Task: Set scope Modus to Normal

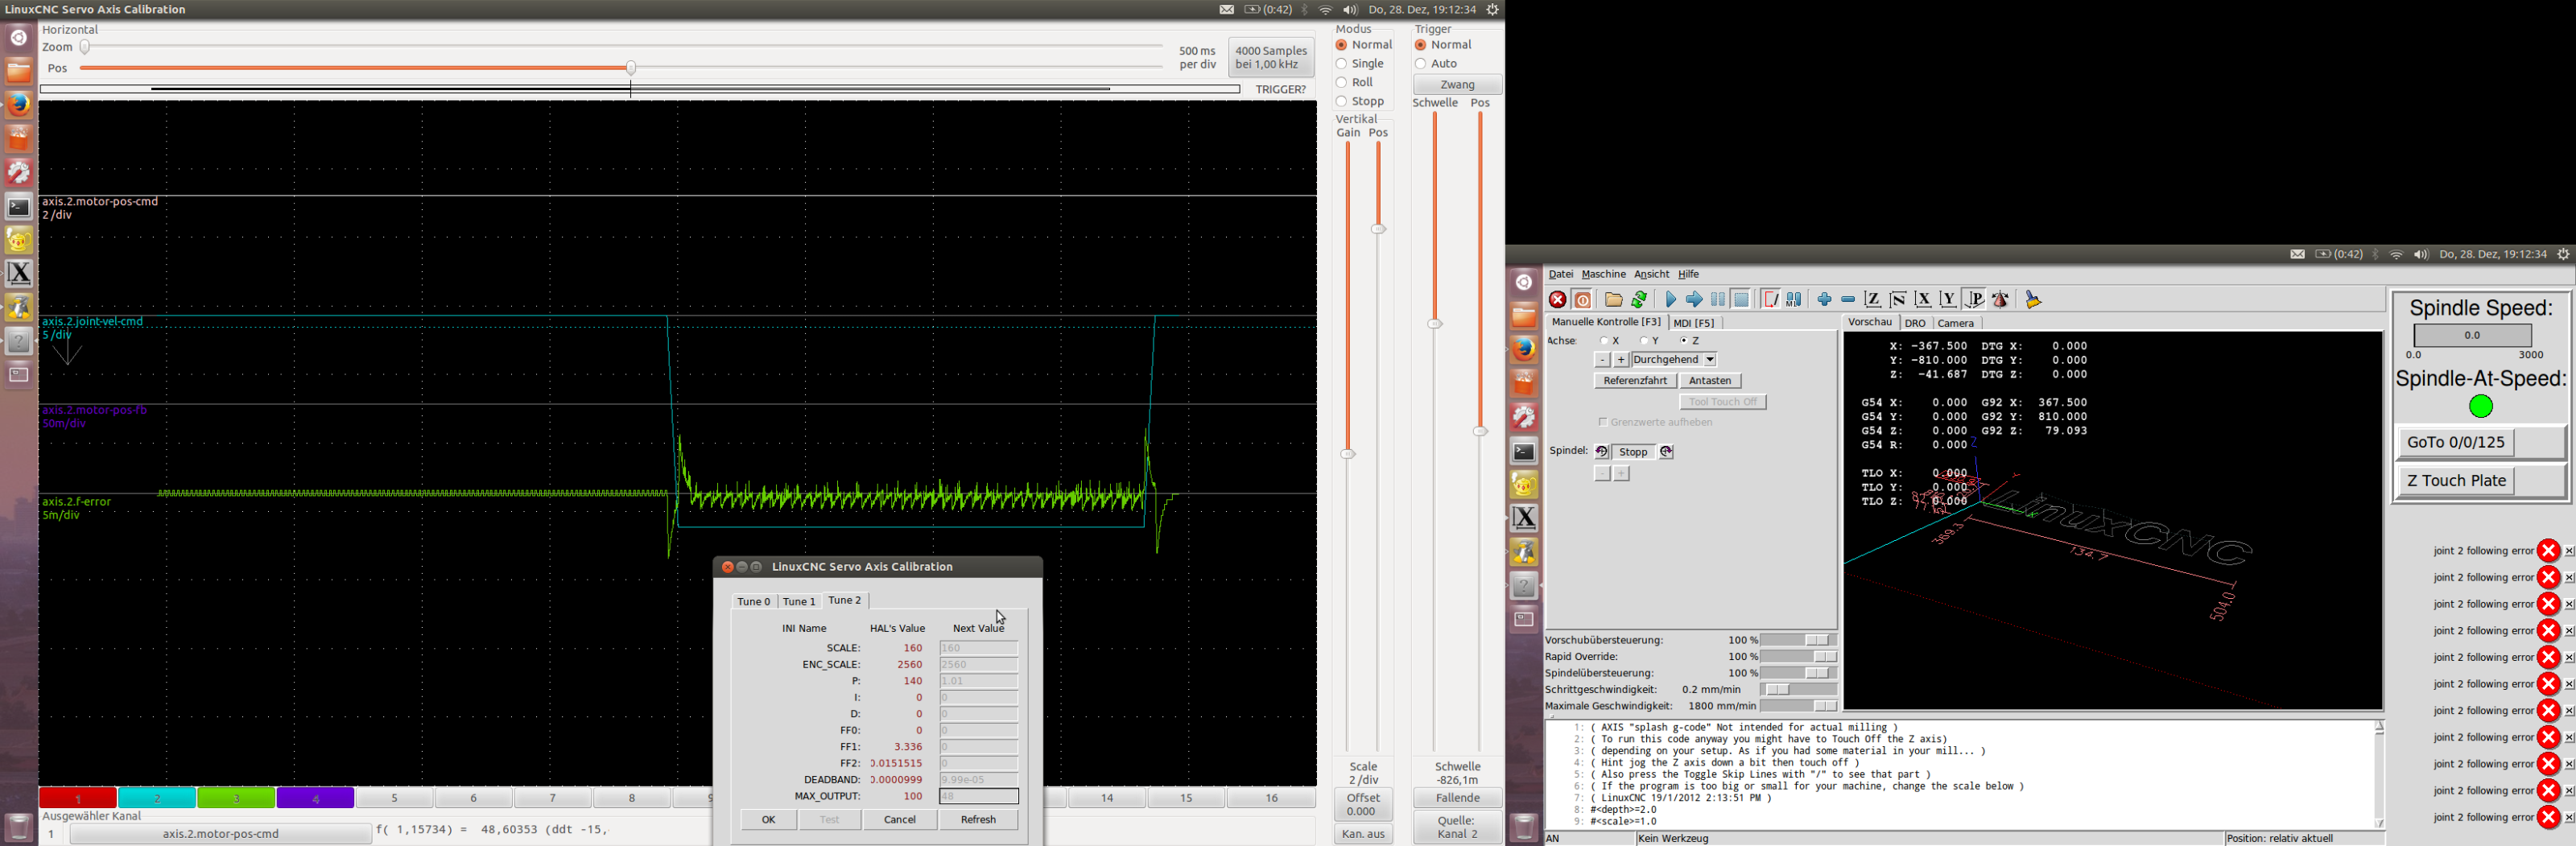Action: pyautogui.click(x=1365, y=45)
